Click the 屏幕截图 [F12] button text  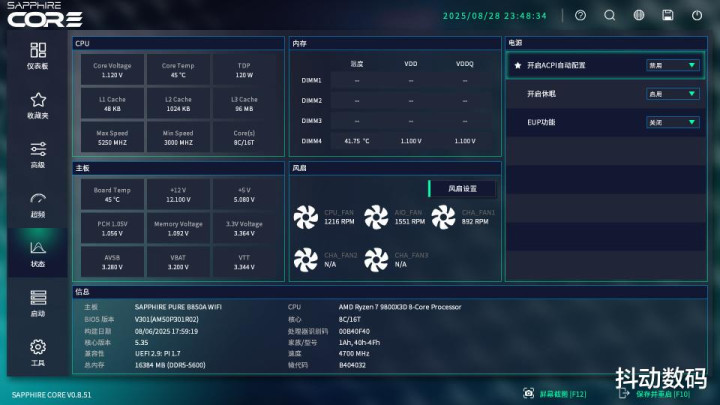coord(563,394)
